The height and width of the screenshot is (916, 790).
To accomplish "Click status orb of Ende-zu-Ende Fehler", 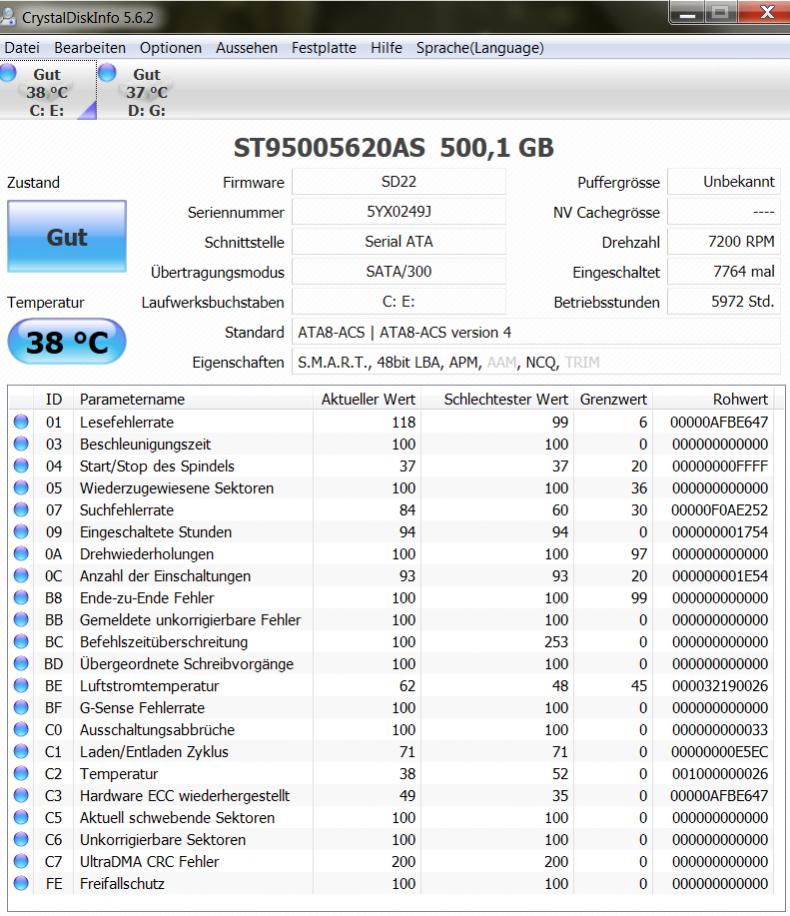I will [21, 597].
